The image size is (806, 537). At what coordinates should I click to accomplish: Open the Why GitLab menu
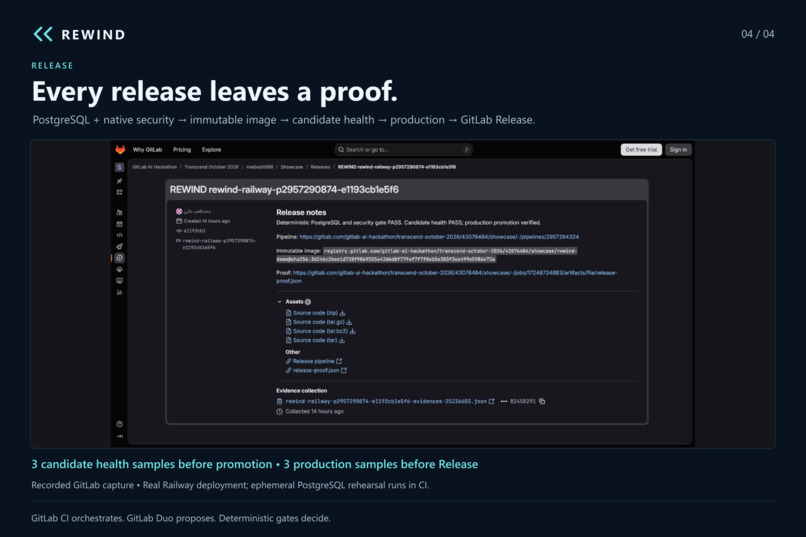click(x=148, y=150)
